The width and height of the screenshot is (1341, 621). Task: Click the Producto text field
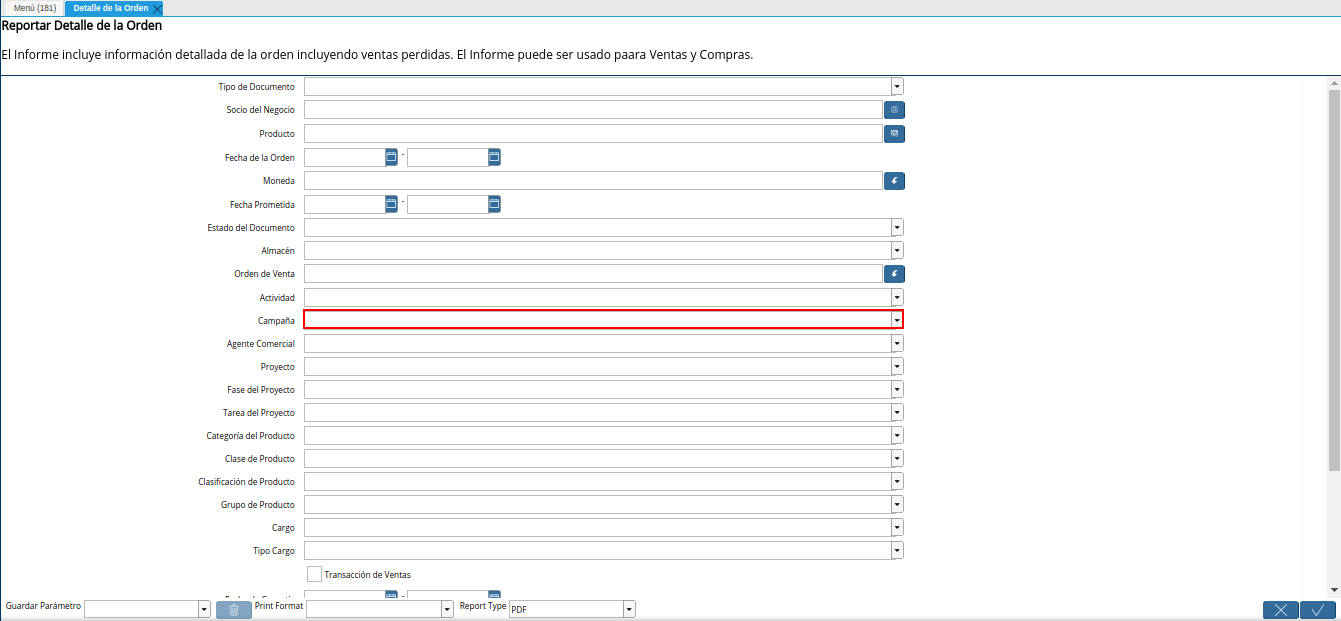tap(593, 133)
